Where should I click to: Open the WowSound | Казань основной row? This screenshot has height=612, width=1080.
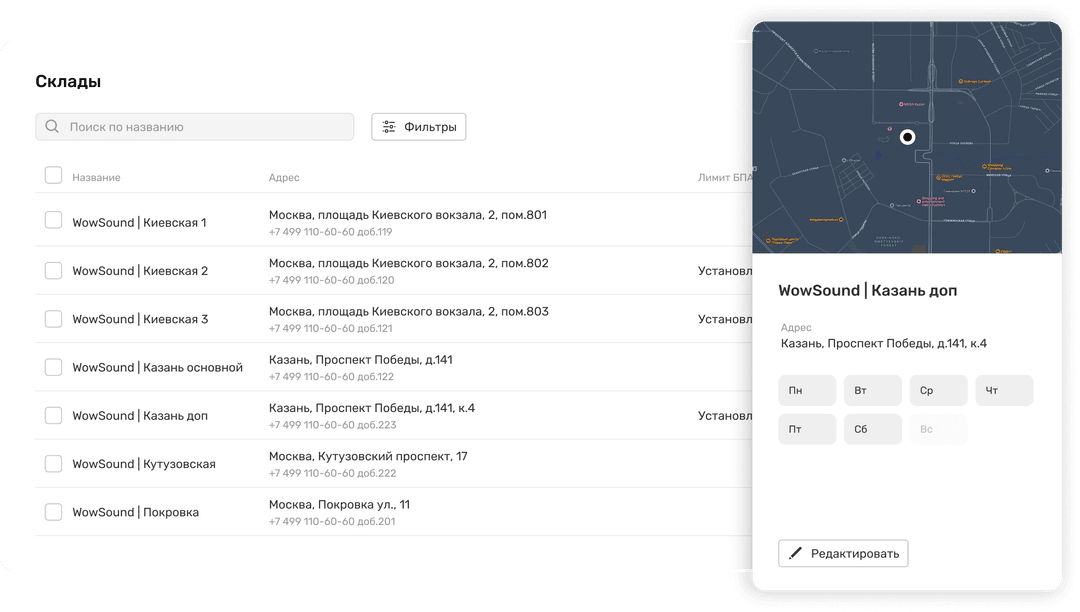[x=157, y=367]
